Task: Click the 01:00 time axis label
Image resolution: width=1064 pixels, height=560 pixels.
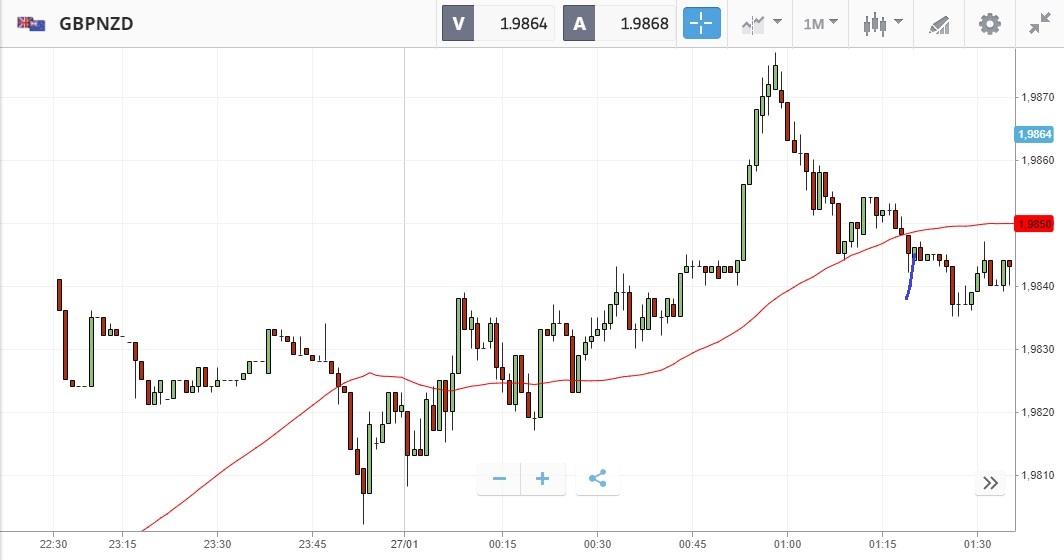Action: tap(787, 543)
